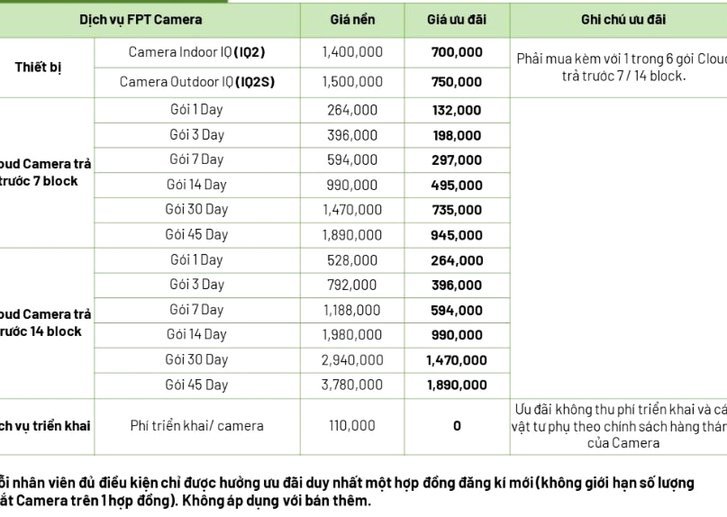Select the 264,000 base price cell
This screenshot has width=727, height=517.
(352, 110)
